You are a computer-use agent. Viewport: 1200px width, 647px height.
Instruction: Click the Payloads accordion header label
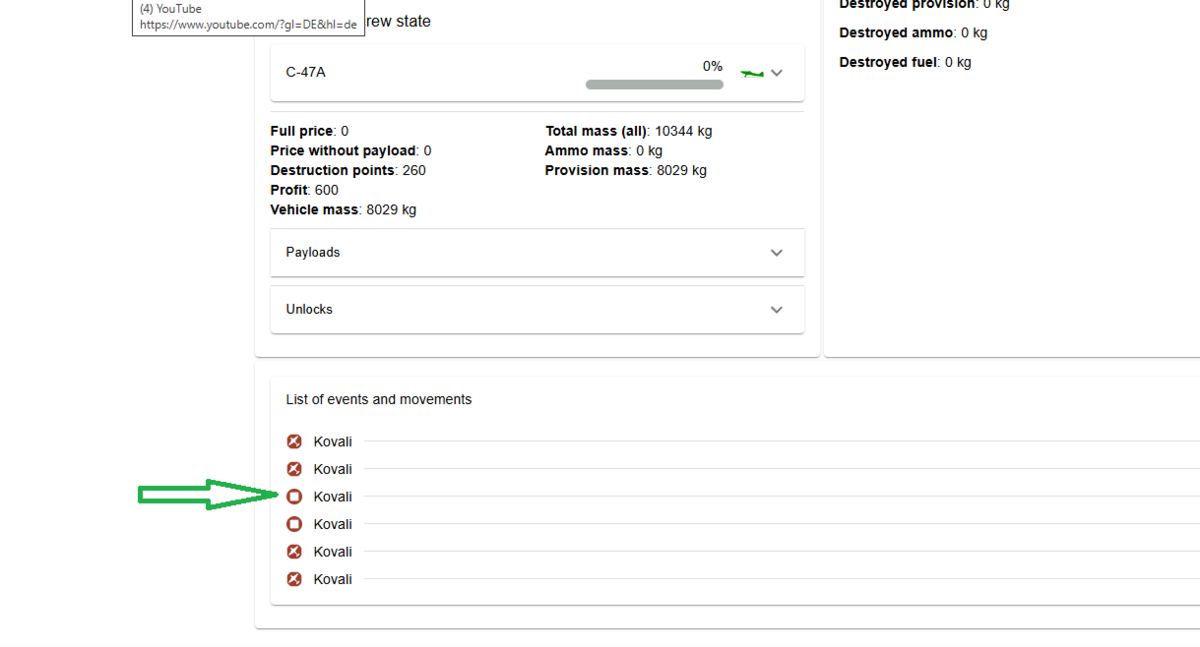click(x=313, y=253)
